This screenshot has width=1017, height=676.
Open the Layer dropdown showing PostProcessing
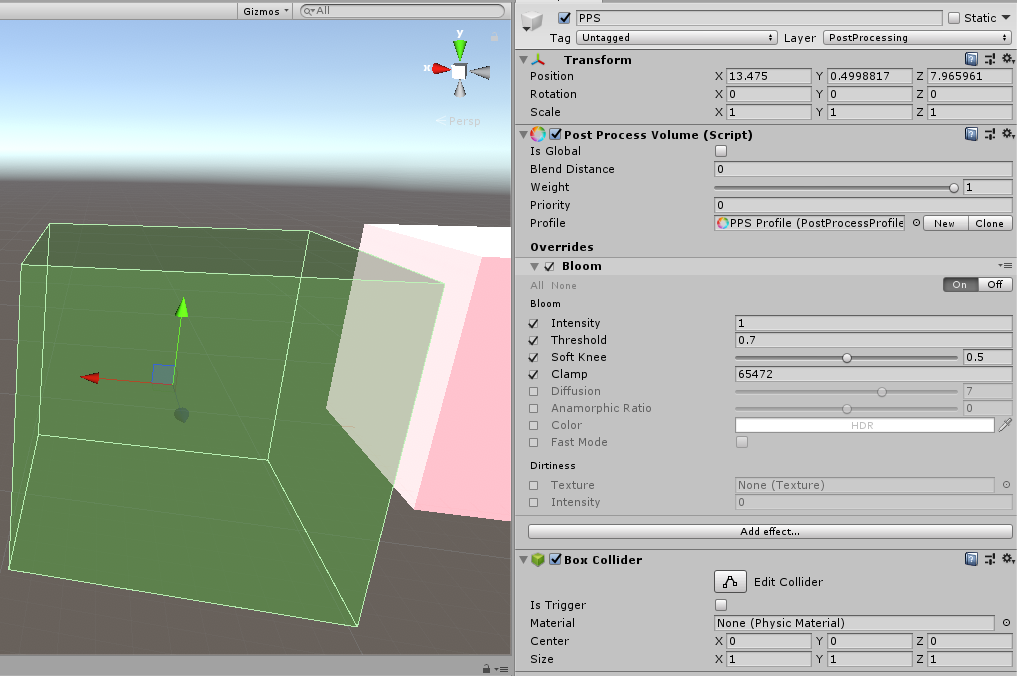click(x=917, y=36)
